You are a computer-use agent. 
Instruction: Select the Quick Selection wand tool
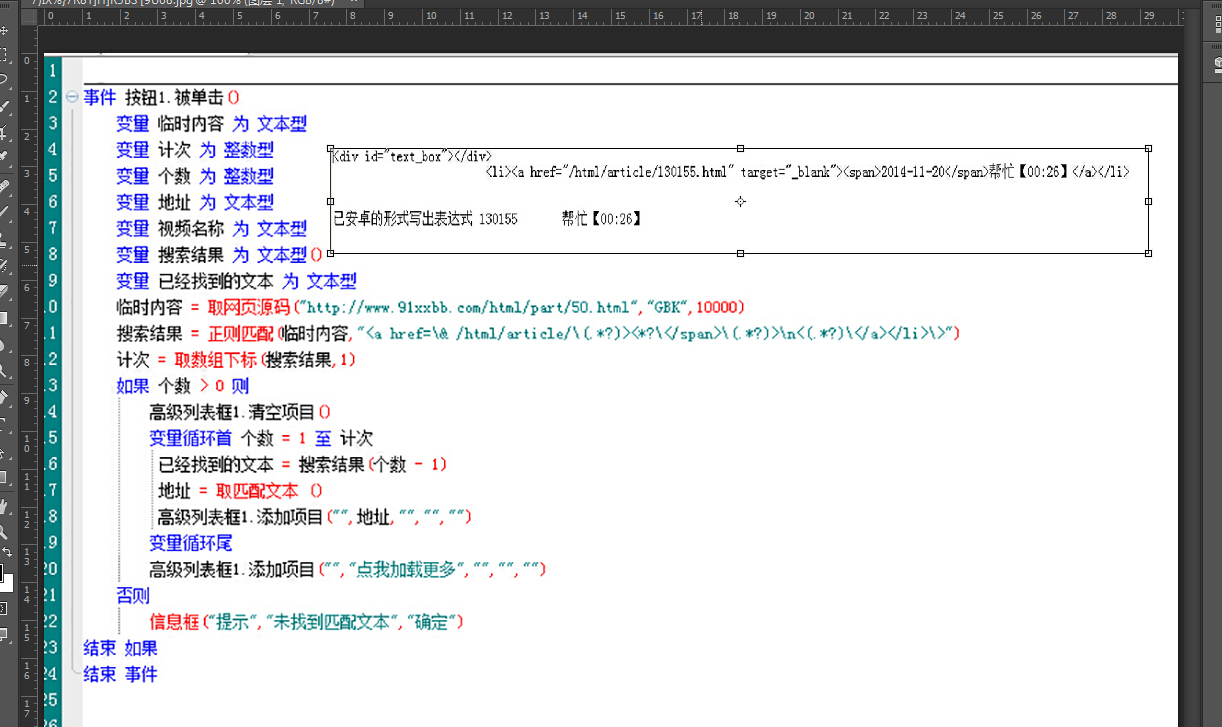[4, 105]
